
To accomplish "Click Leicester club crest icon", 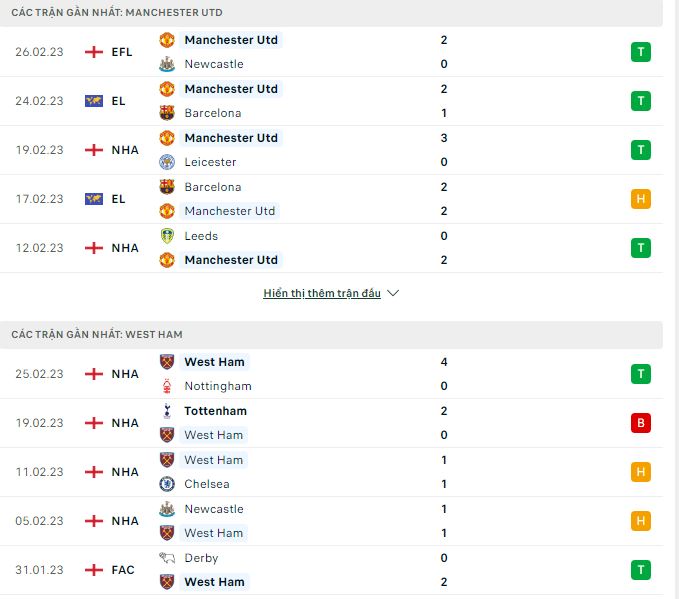I will (x=167, y=162).
